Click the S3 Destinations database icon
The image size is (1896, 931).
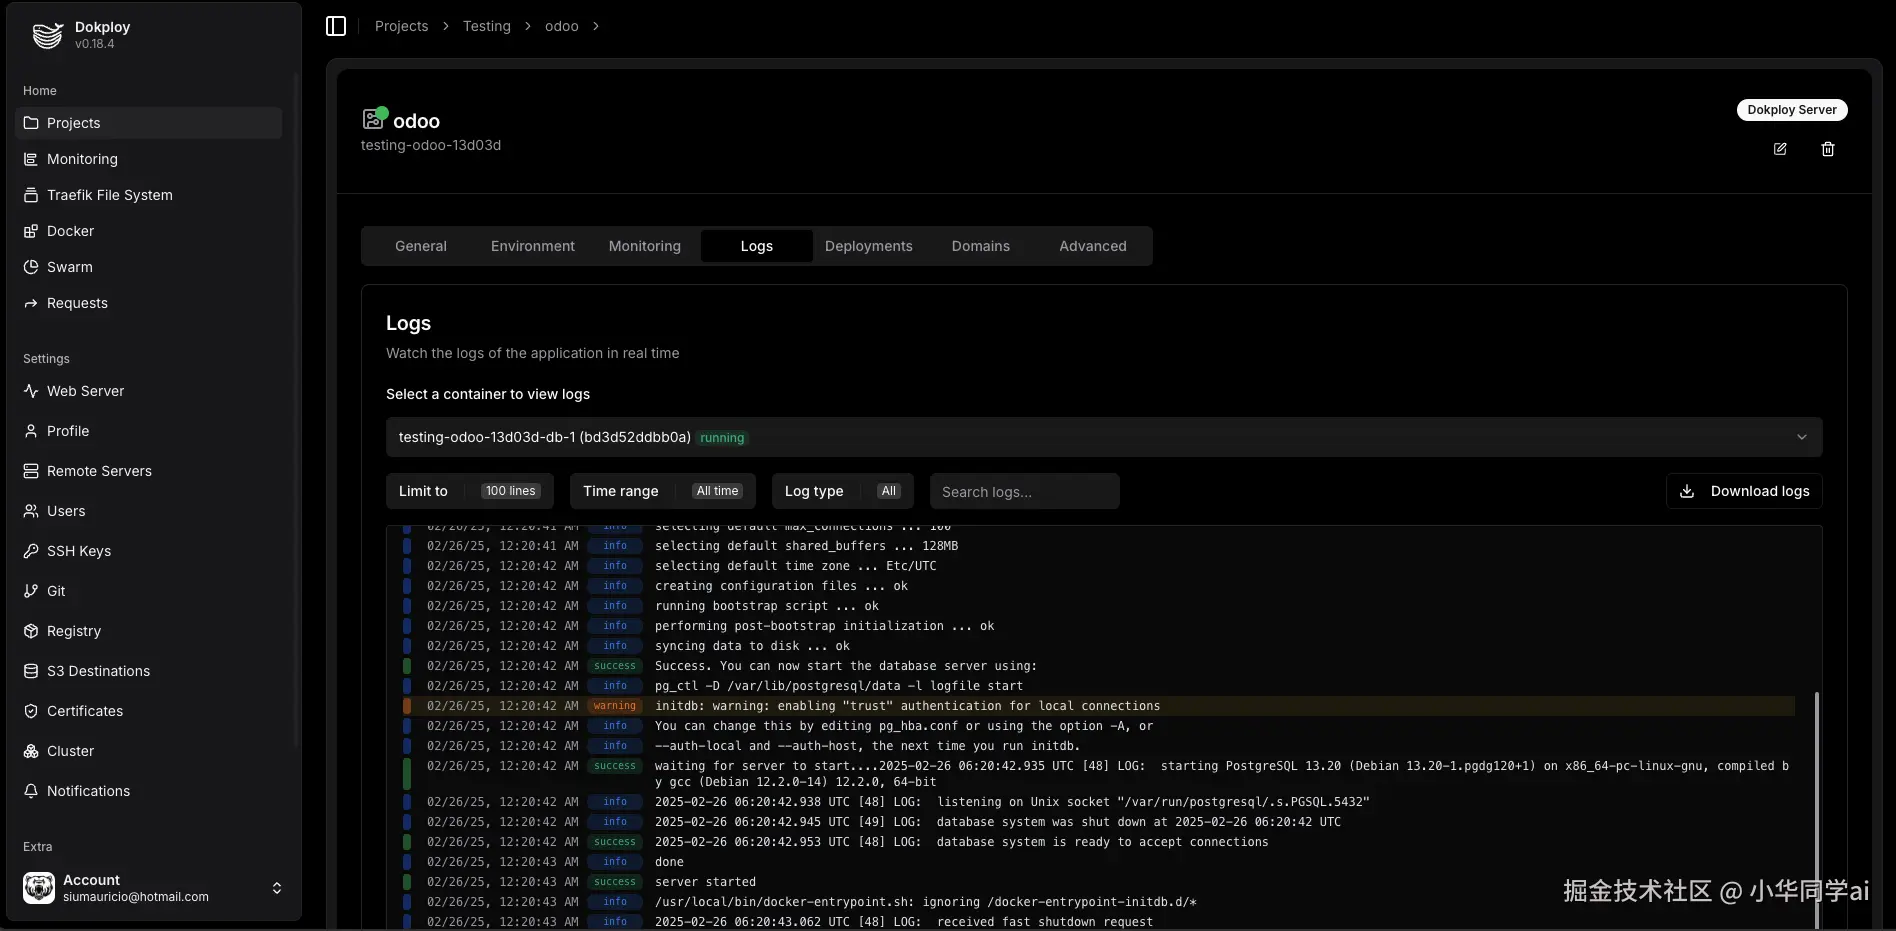coord(31,671)
